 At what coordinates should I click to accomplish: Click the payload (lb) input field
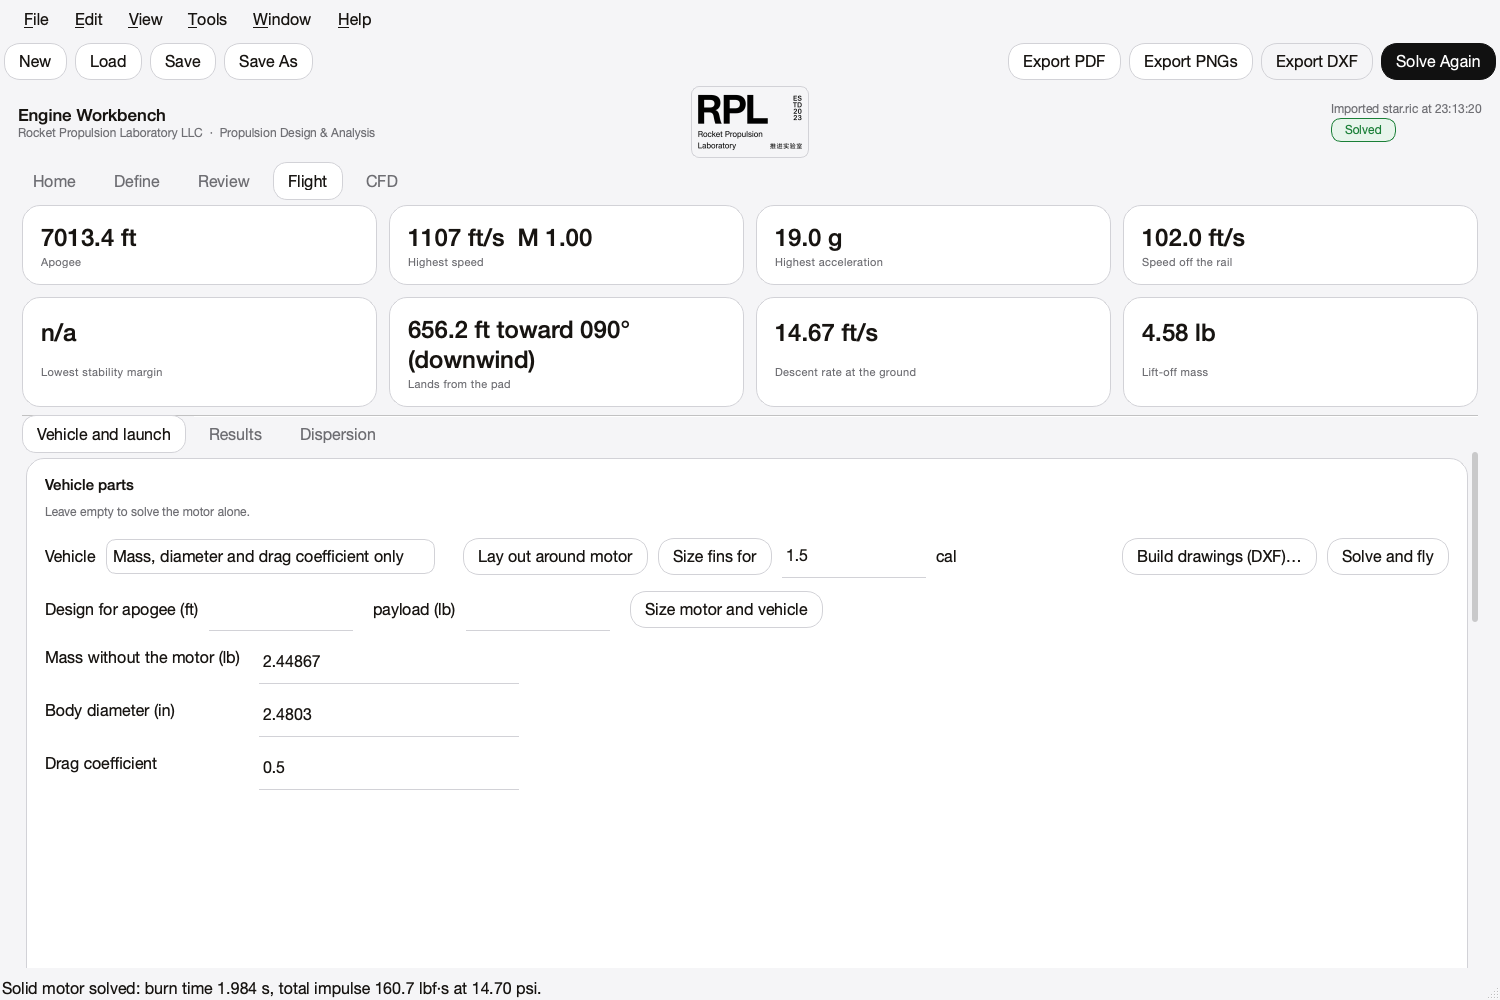click(538, 610)
